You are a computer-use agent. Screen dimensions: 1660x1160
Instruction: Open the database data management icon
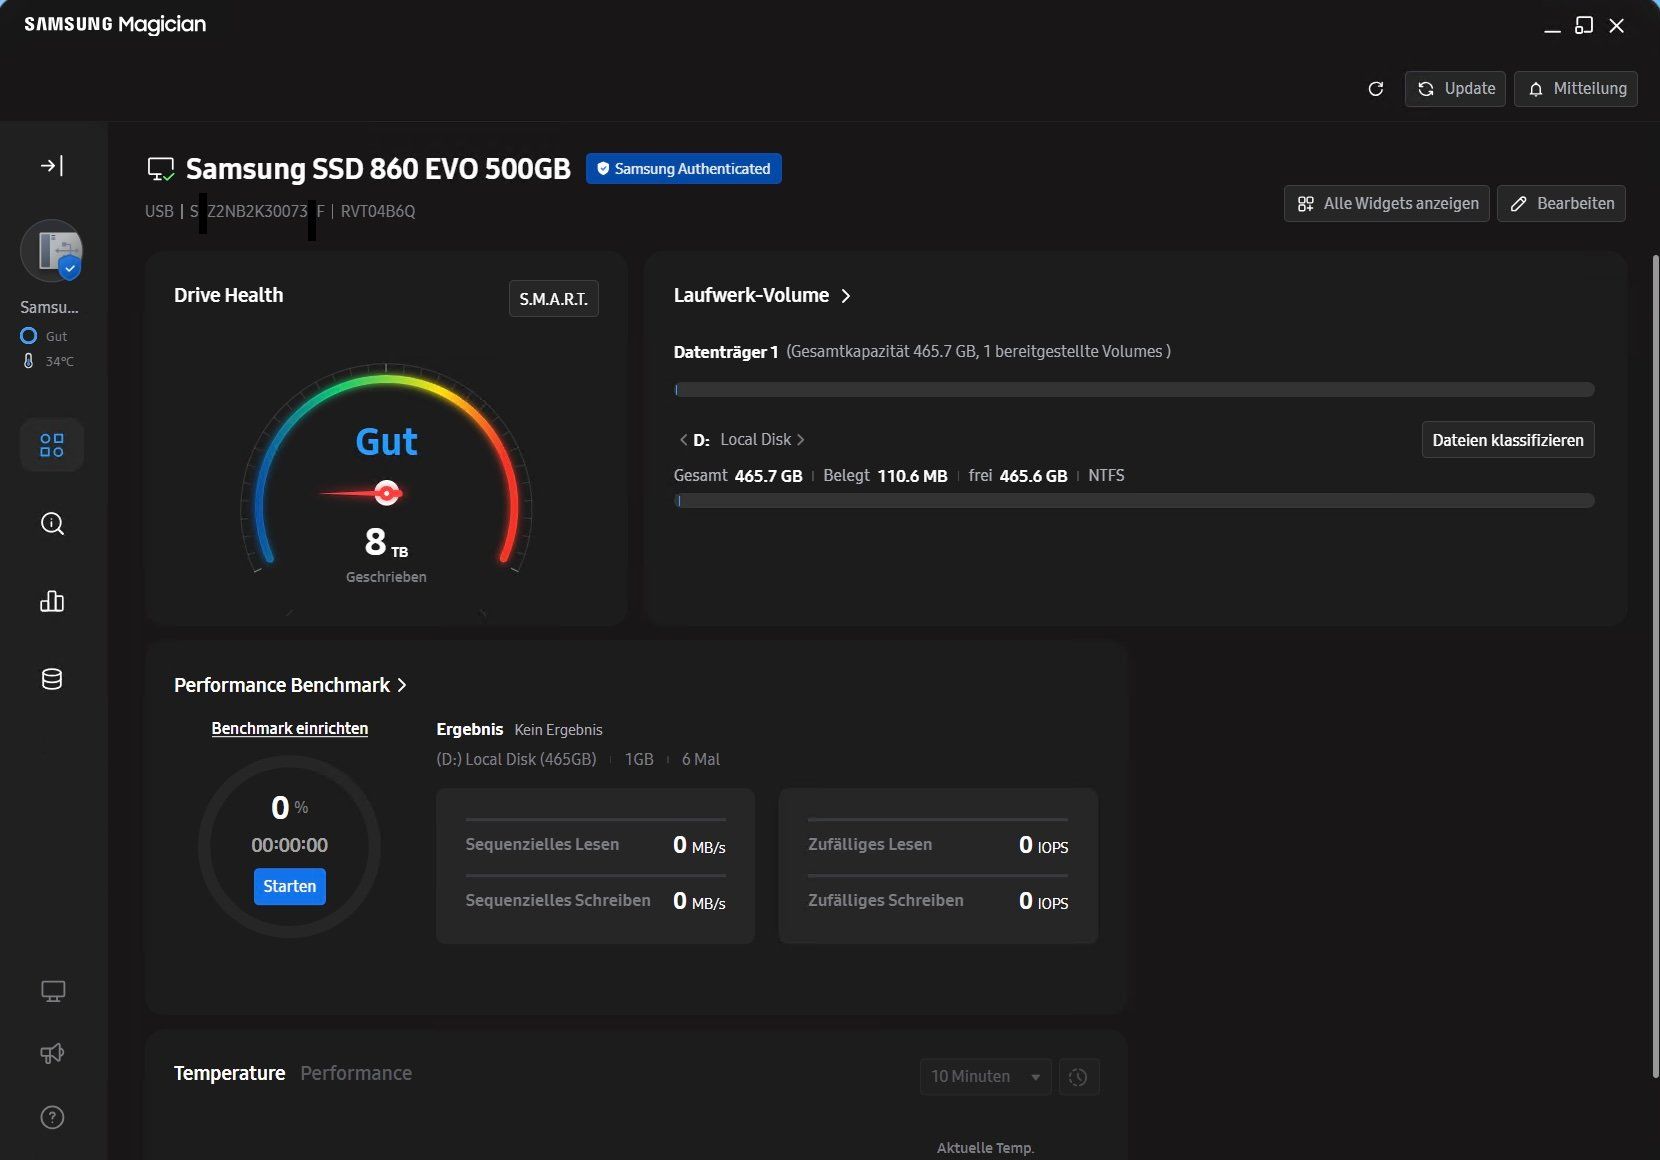pos(52,679)
